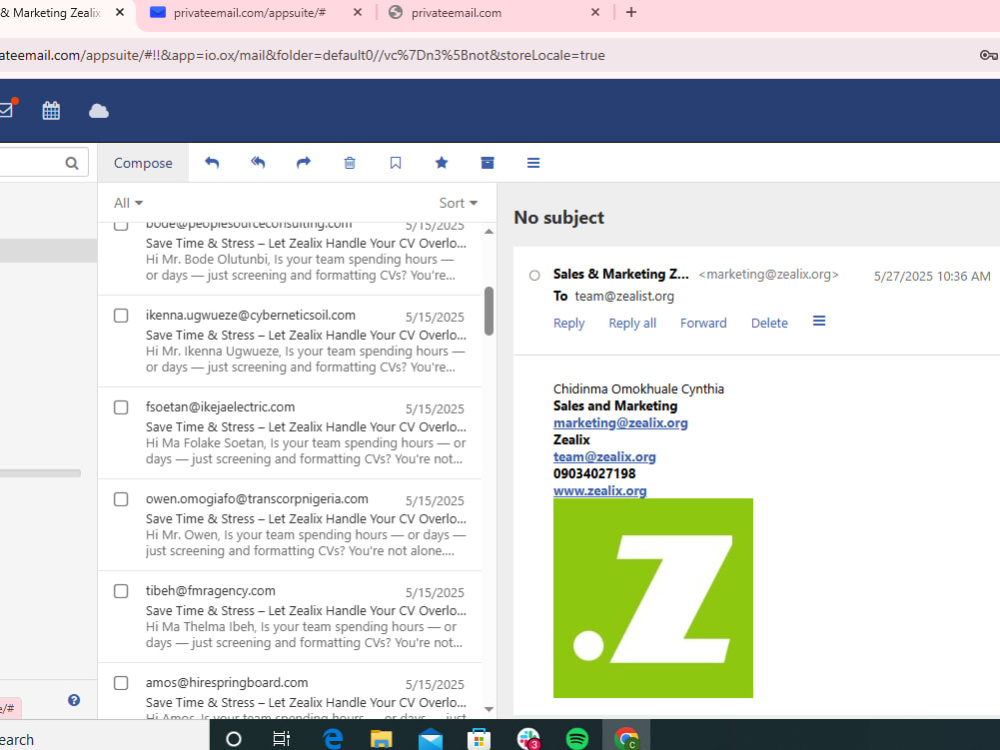
Task: Click the Chrome taskbar icon
Action: pos(626,739)
